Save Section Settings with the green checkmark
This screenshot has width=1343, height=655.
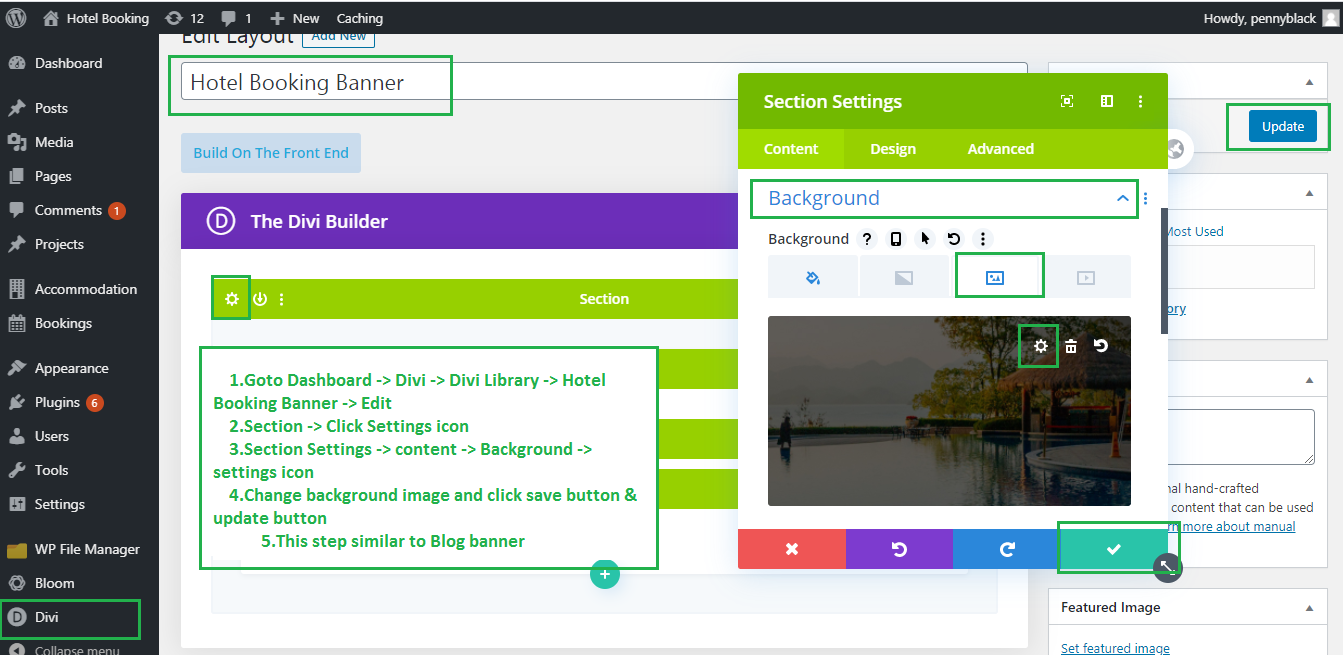pos(1114,549)
